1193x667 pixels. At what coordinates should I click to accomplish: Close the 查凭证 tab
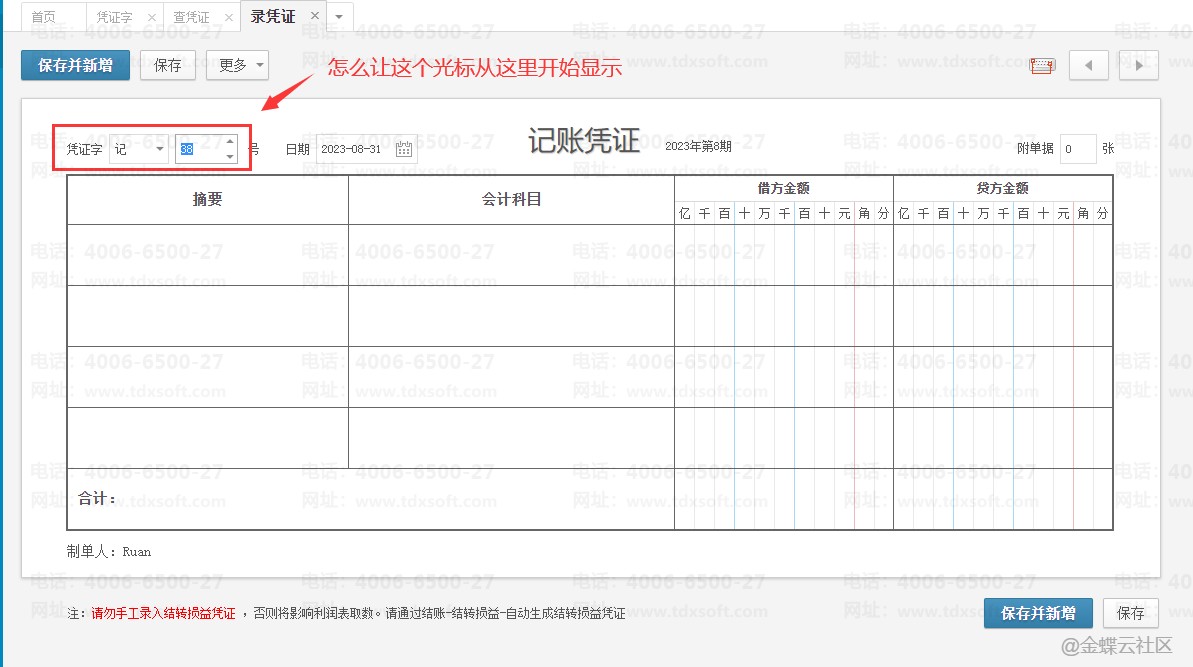tap(228, 17)
